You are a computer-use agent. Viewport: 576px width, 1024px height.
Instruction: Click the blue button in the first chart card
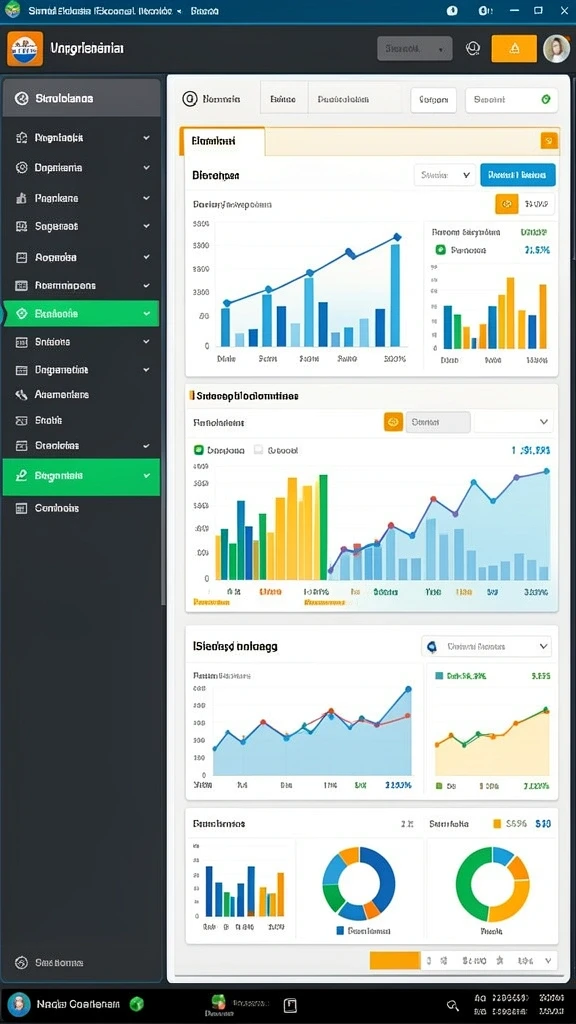pyautogui.click(x=518, y=175)
